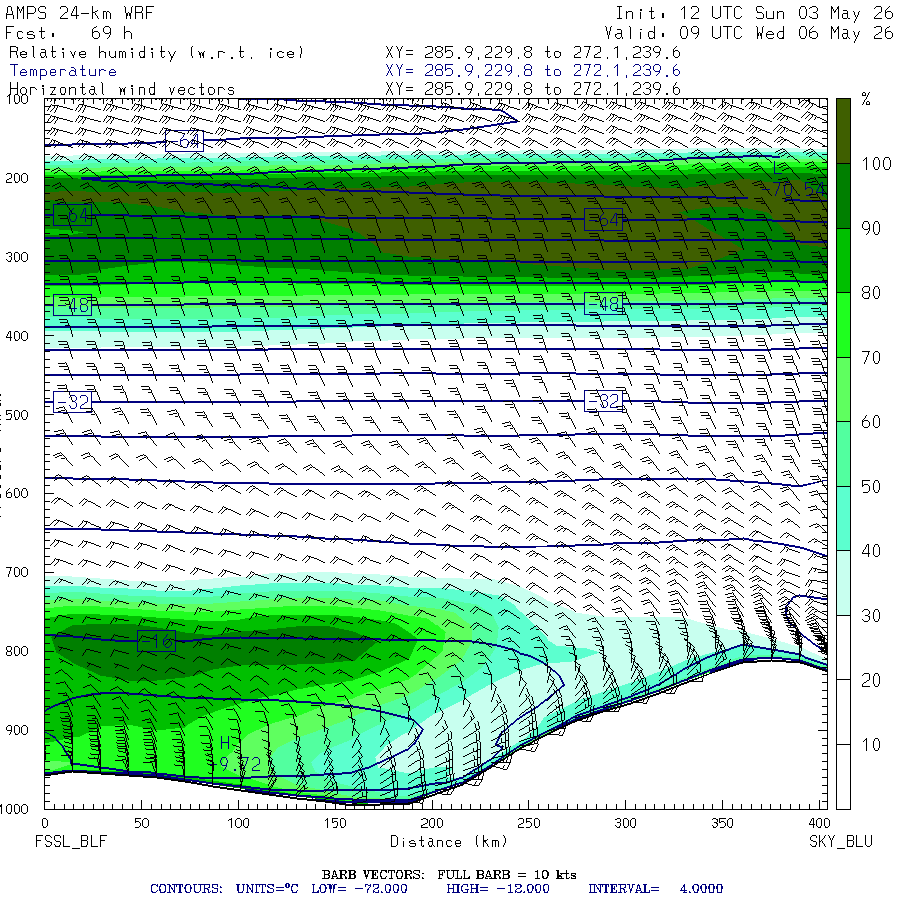Click the 100% dark olive colorbar segment
Screen dimensions: 900x900
843,131
